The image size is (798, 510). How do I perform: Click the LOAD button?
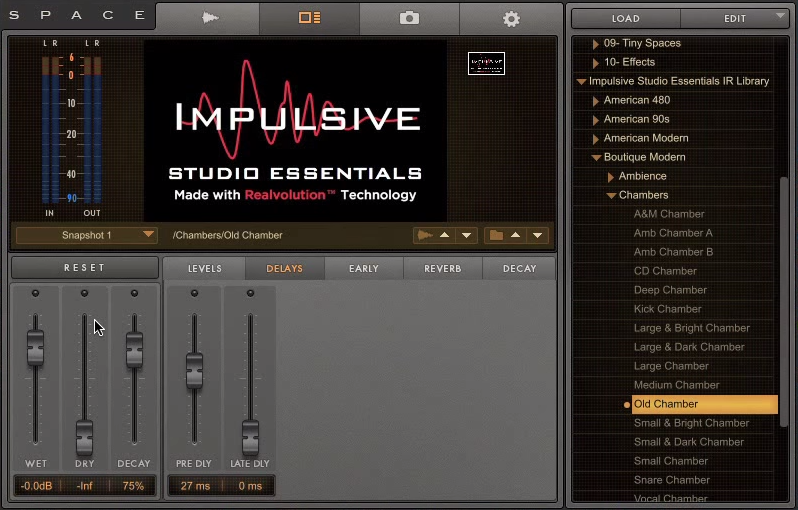[x=625, y=18]
